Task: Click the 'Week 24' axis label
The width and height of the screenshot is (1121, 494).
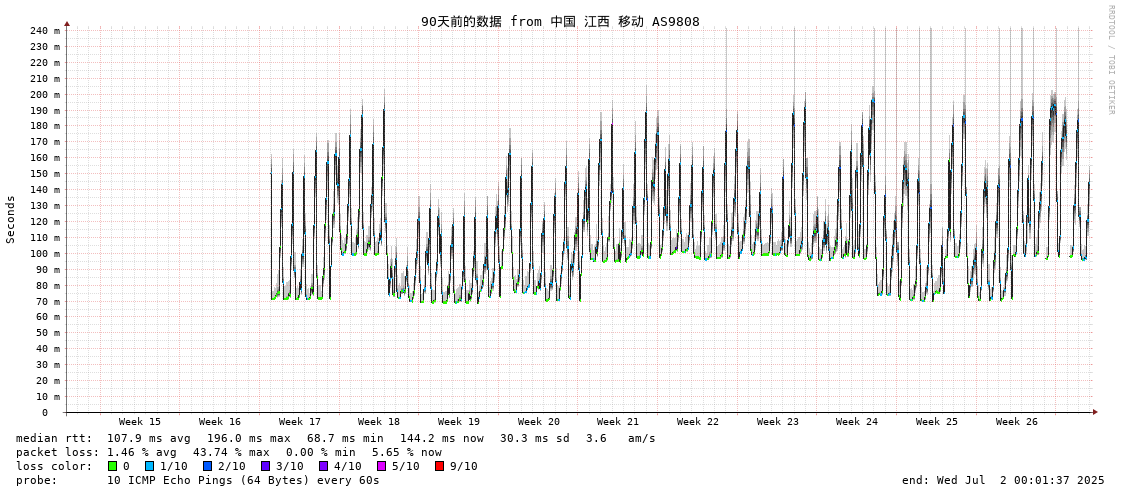Action: pos(856,422)
